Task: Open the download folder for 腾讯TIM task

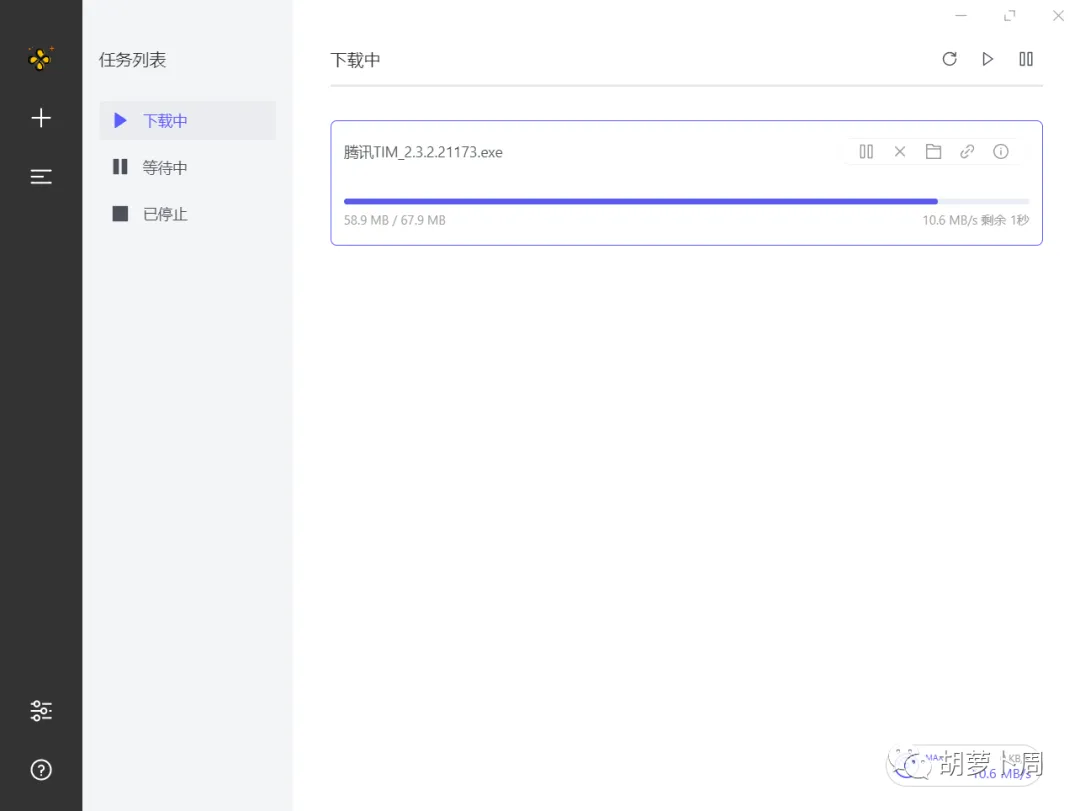Action: coord(933,152)
